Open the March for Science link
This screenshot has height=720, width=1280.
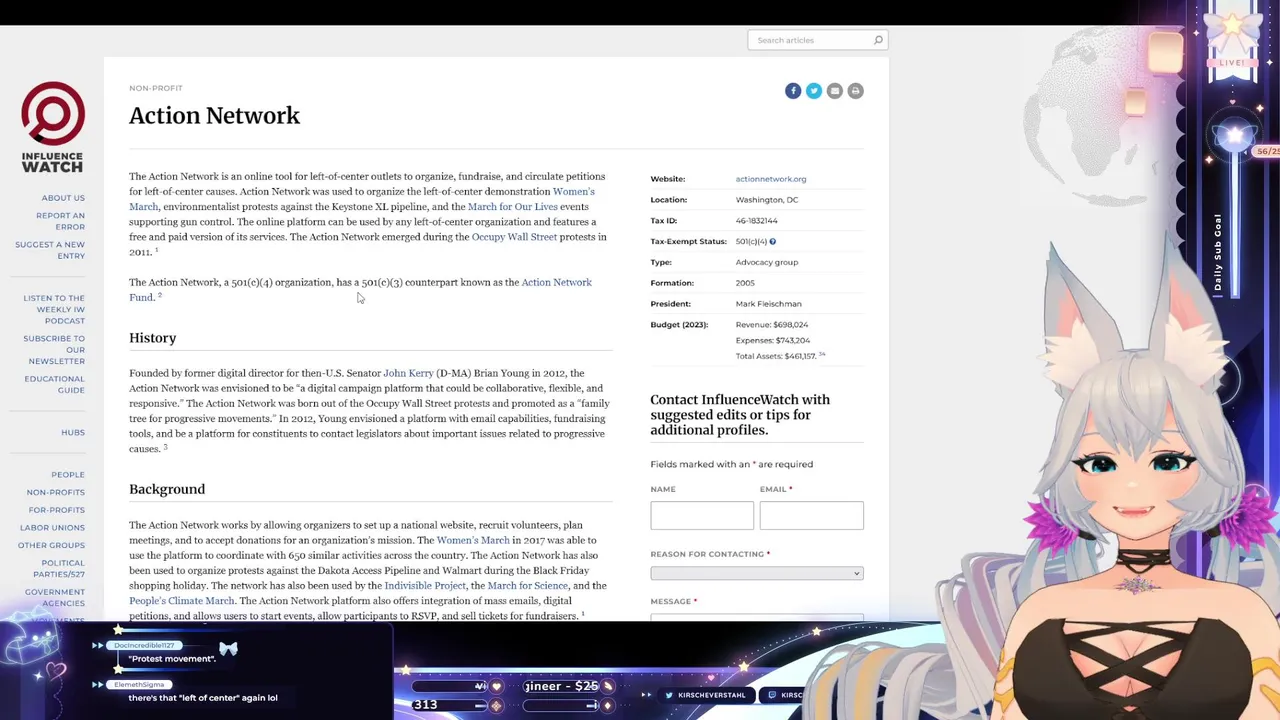click(527, 586)
